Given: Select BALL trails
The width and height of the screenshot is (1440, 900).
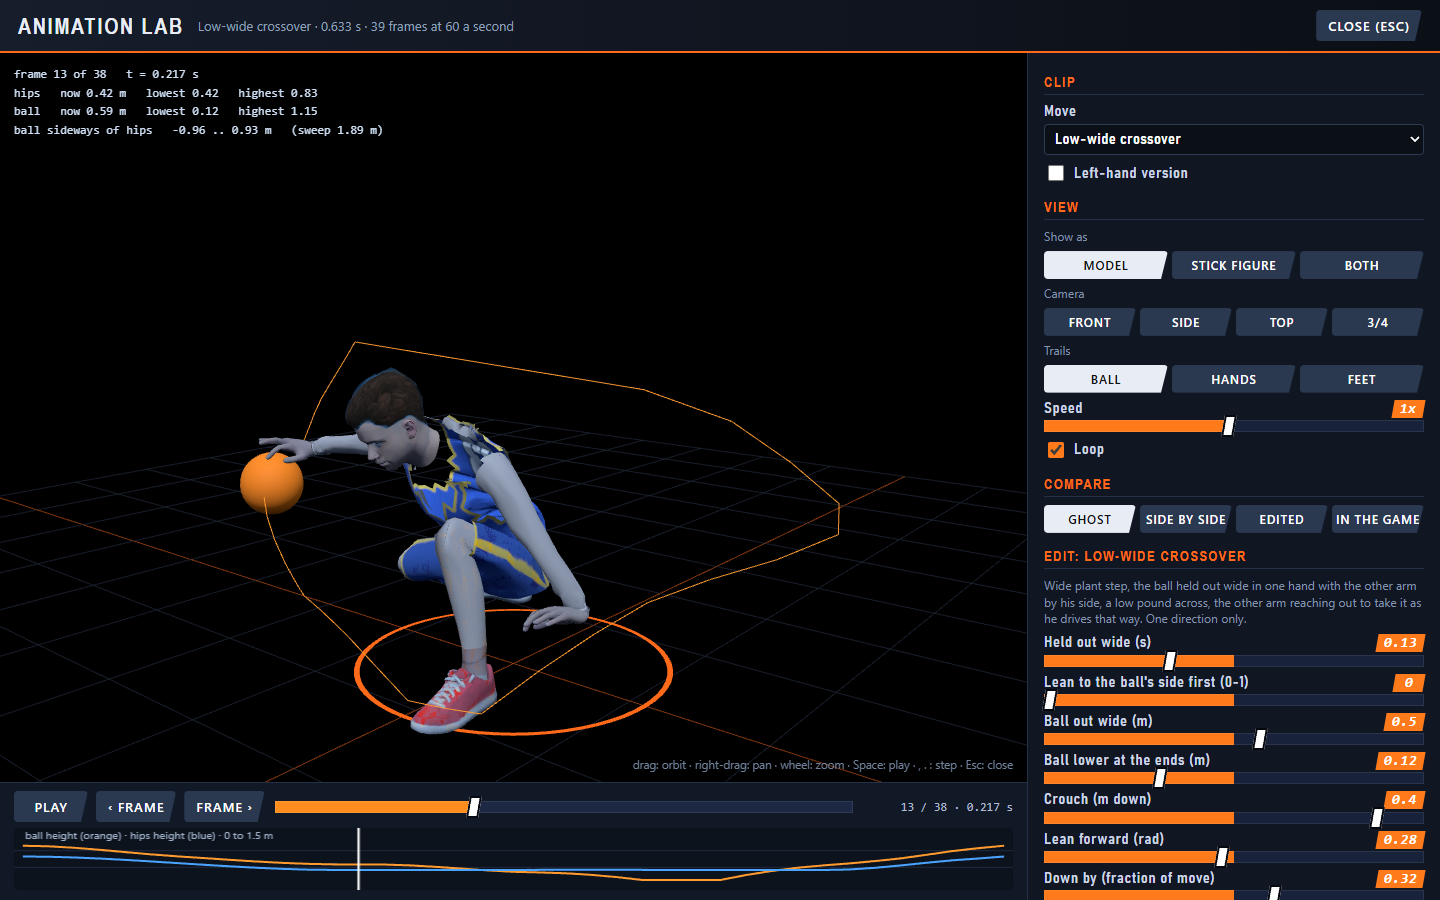Looking at the screenshot, I should (x=1105, y=379).
